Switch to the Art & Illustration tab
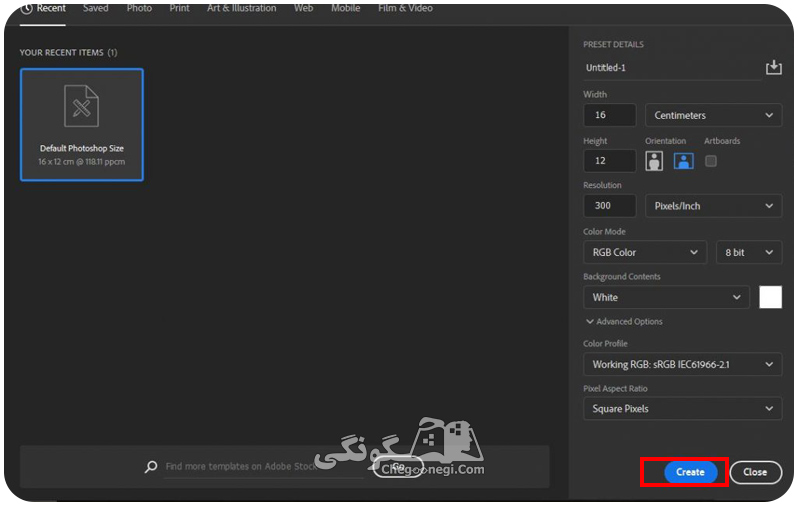This screenshot has height=508, width=798. point(242,8)
